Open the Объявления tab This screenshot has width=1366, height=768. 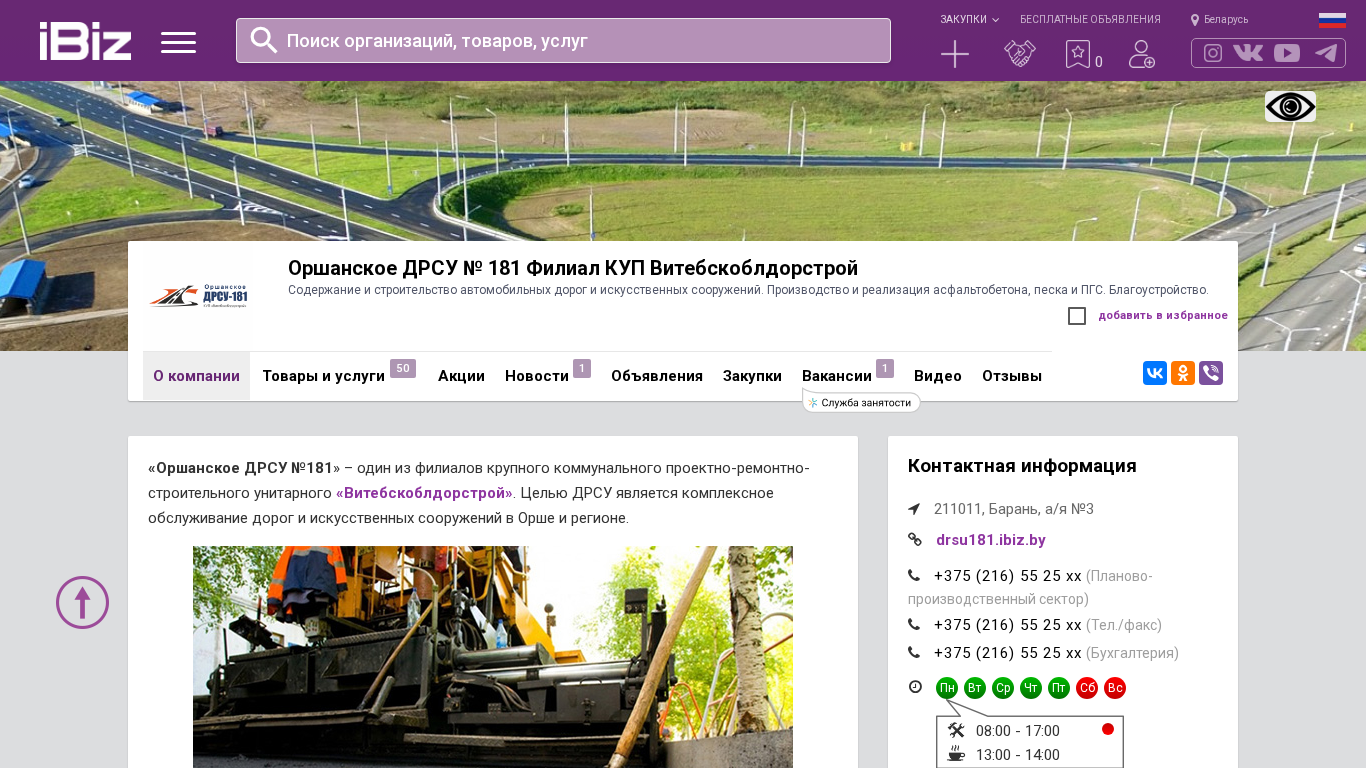pos(657,376)
